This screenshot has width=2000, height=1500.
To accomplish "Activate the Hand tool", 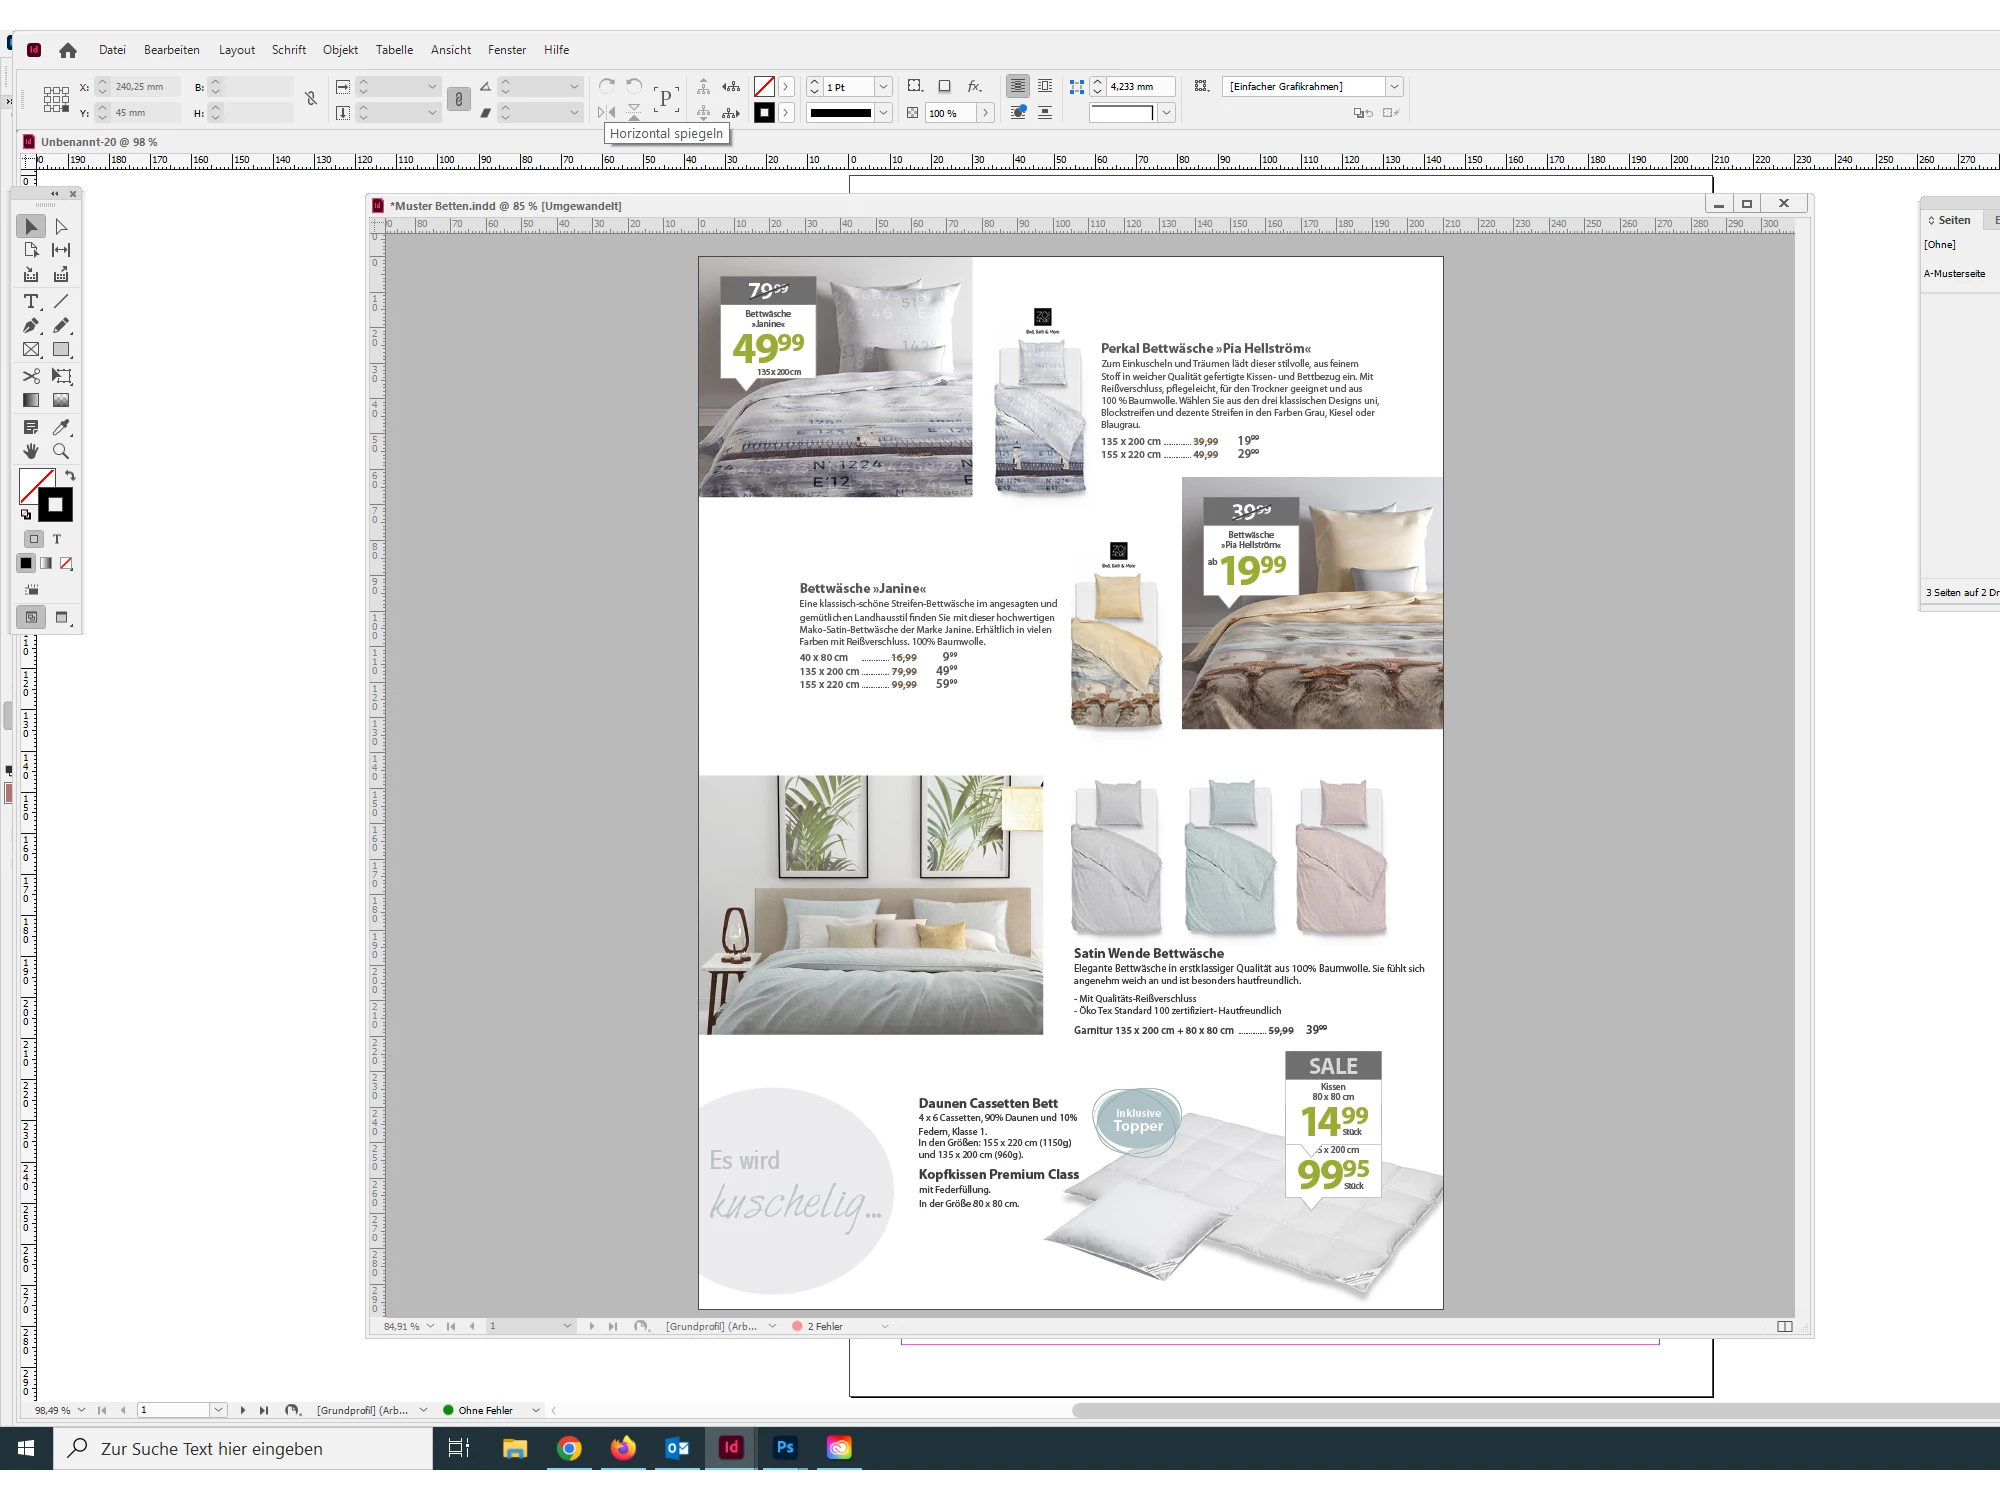I will [x=31, y=451].
